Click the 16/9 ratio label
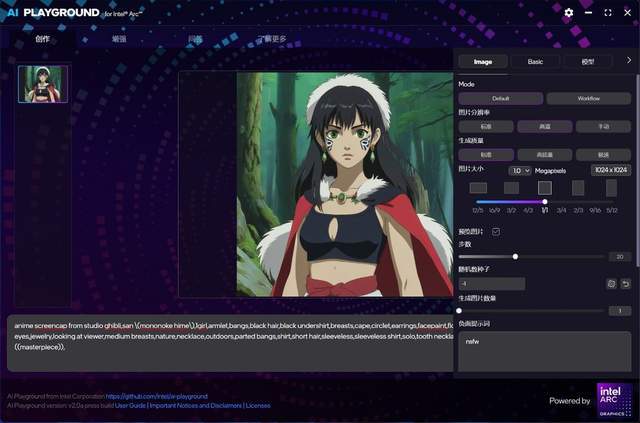 494,210
